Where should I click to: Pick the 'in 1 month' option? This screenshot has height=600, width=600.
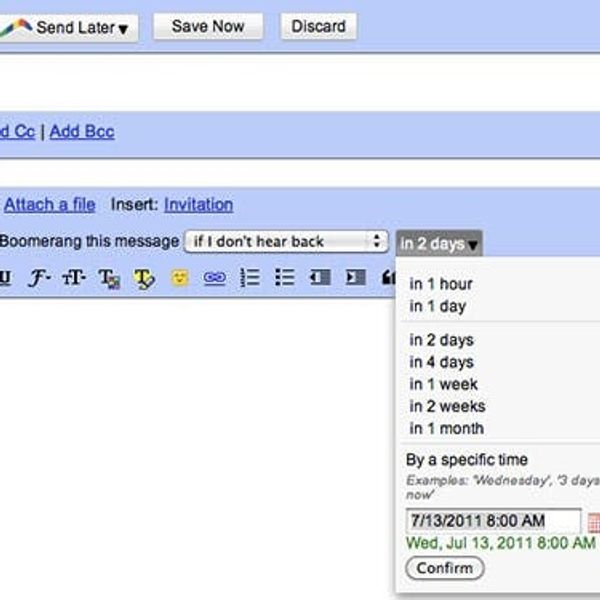click(446, 428)
